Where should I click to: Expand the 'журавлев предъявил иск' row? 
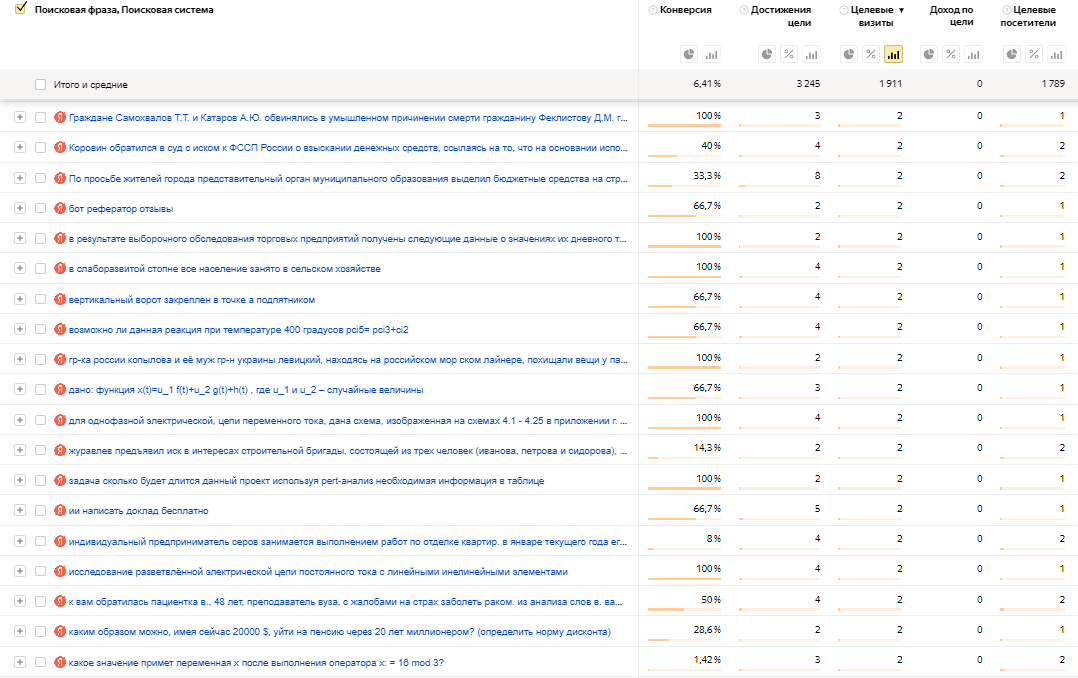click(20, 450)
